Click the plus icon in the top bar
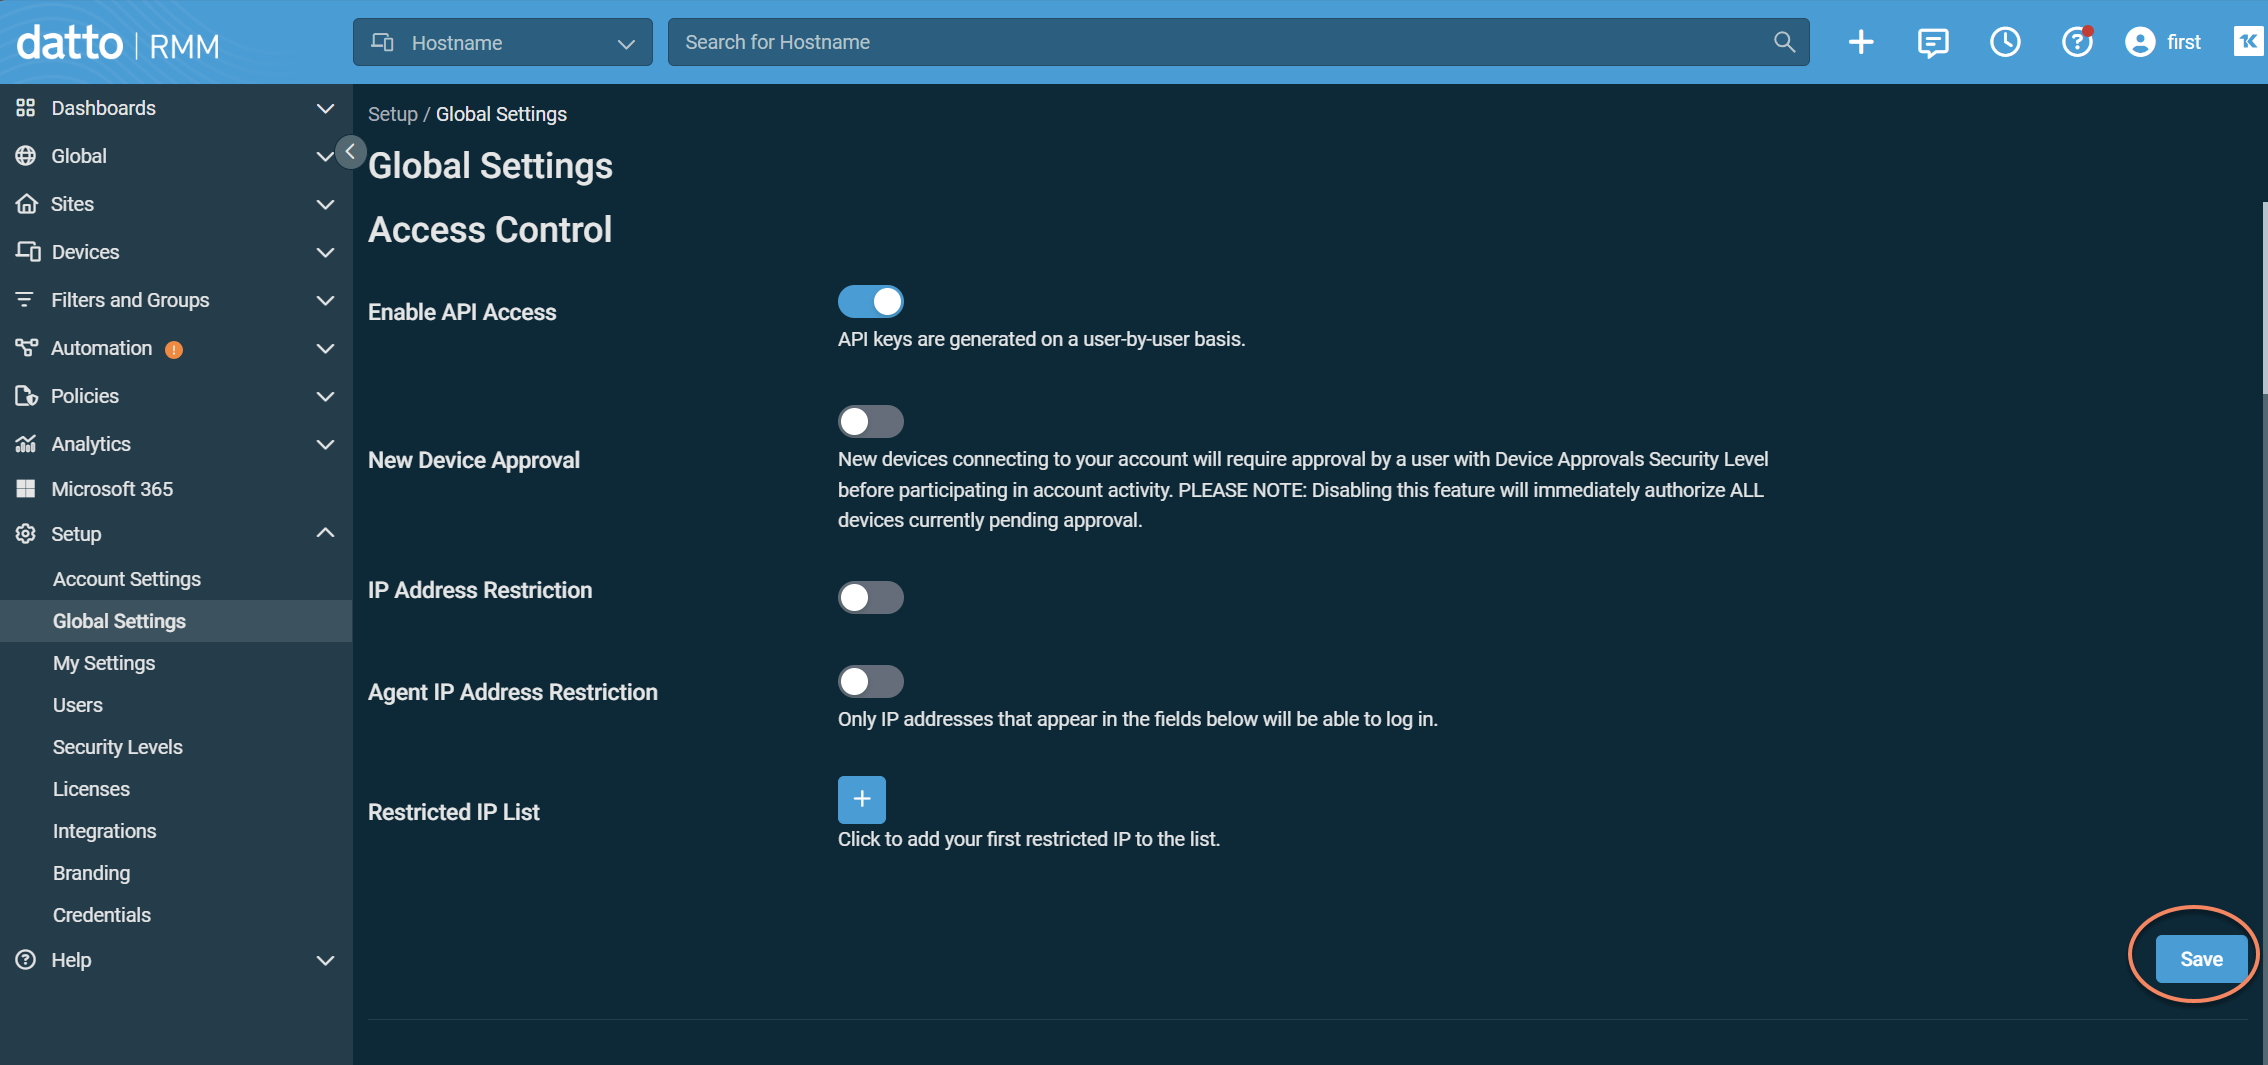2268x1065 pixels. [1860, 42]
